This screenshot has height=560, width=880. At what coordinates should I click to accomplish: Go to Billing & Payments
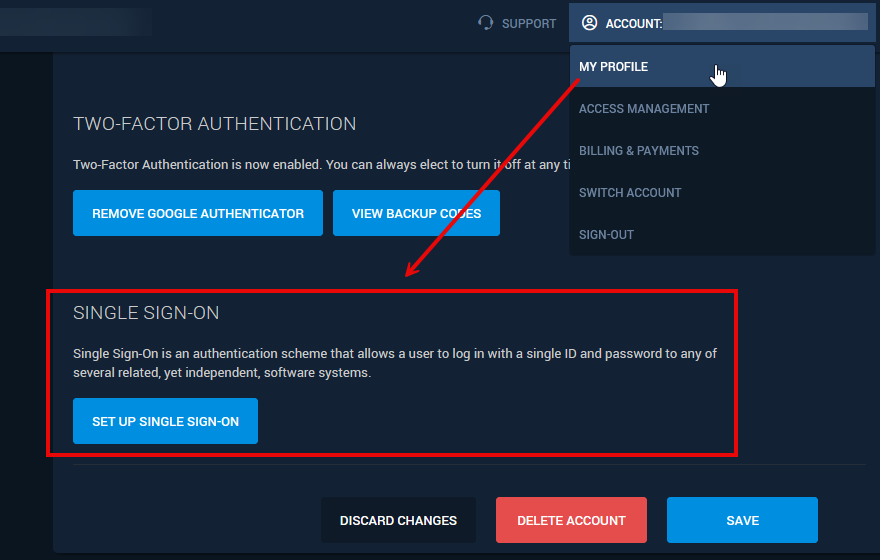tap(638, 151)
